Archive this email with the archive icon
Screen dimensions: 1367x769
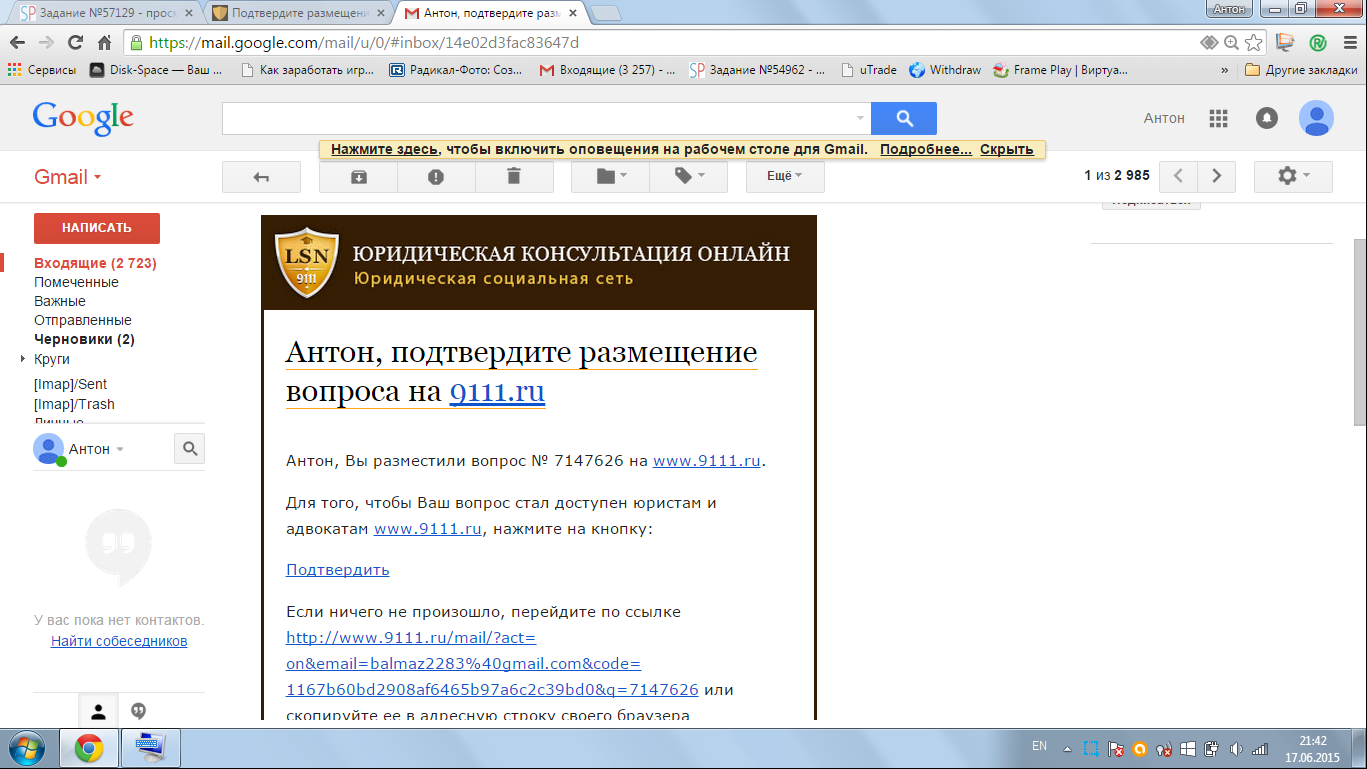click(358, 176)
